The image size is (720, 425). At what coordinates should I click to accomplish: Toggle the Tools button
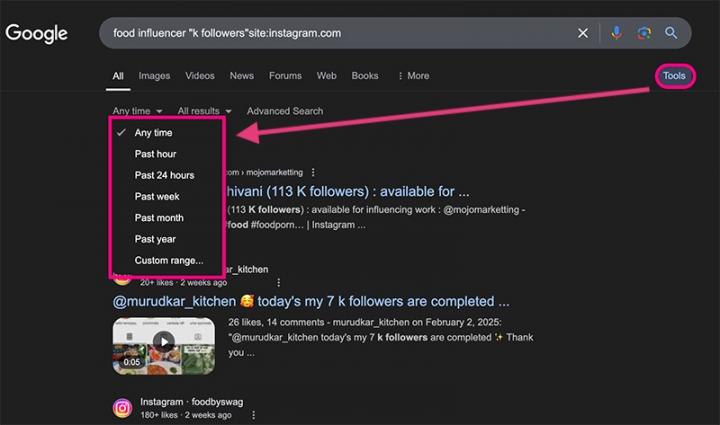(674, 76)
